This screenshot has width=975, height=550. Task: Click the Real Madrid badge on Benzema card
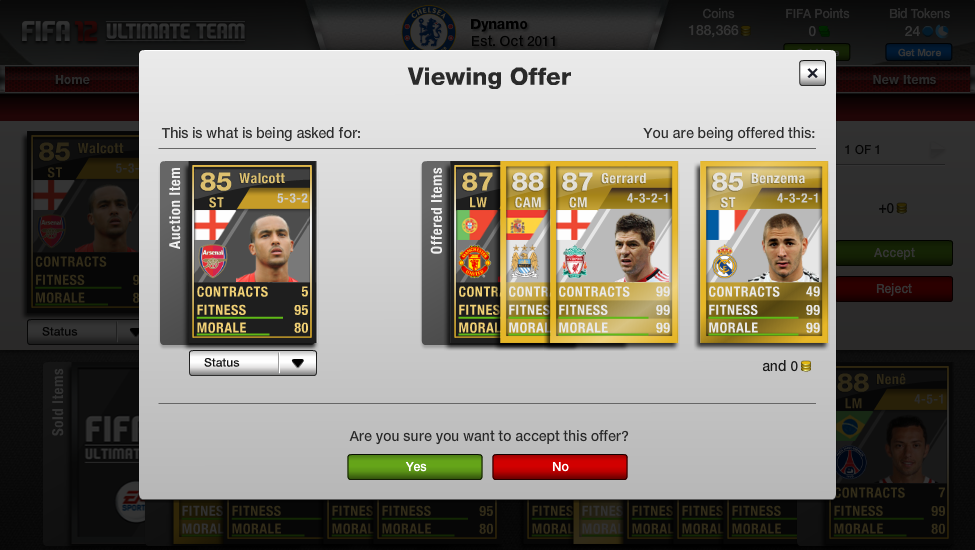pyautogui.click(x=724, y=262)
